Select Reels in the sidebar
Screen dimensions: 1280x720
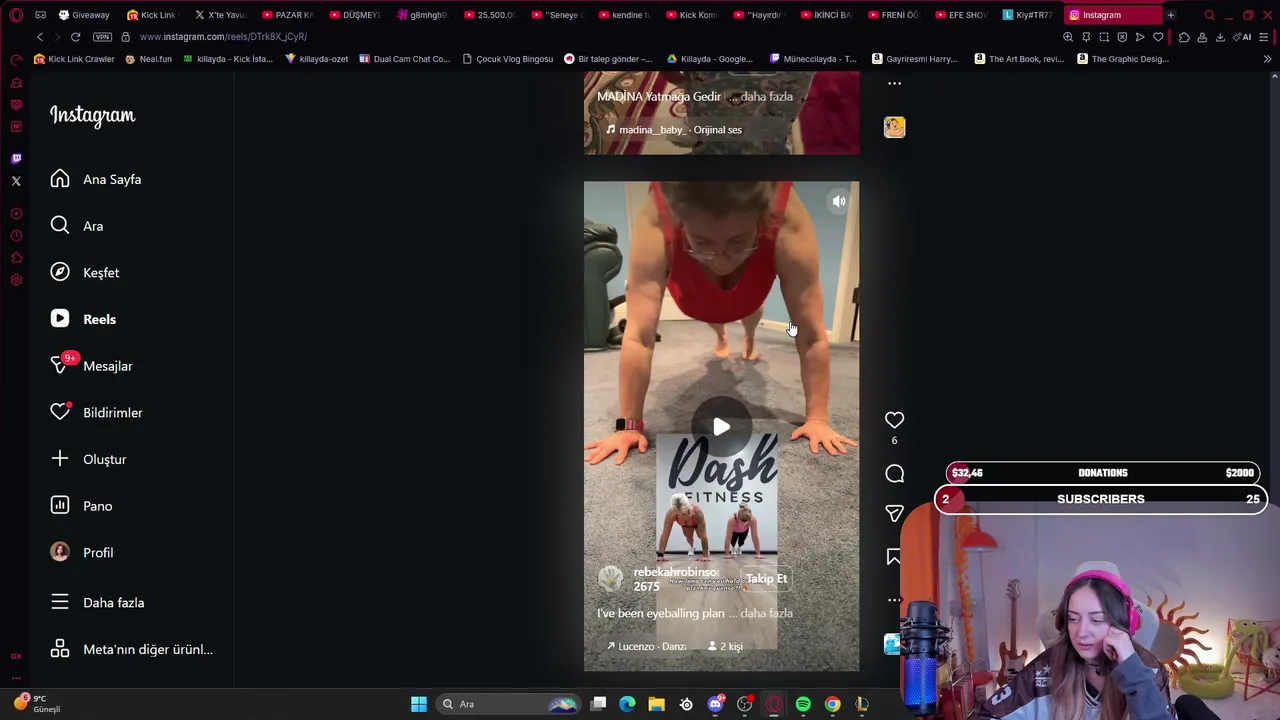[84, 319]
